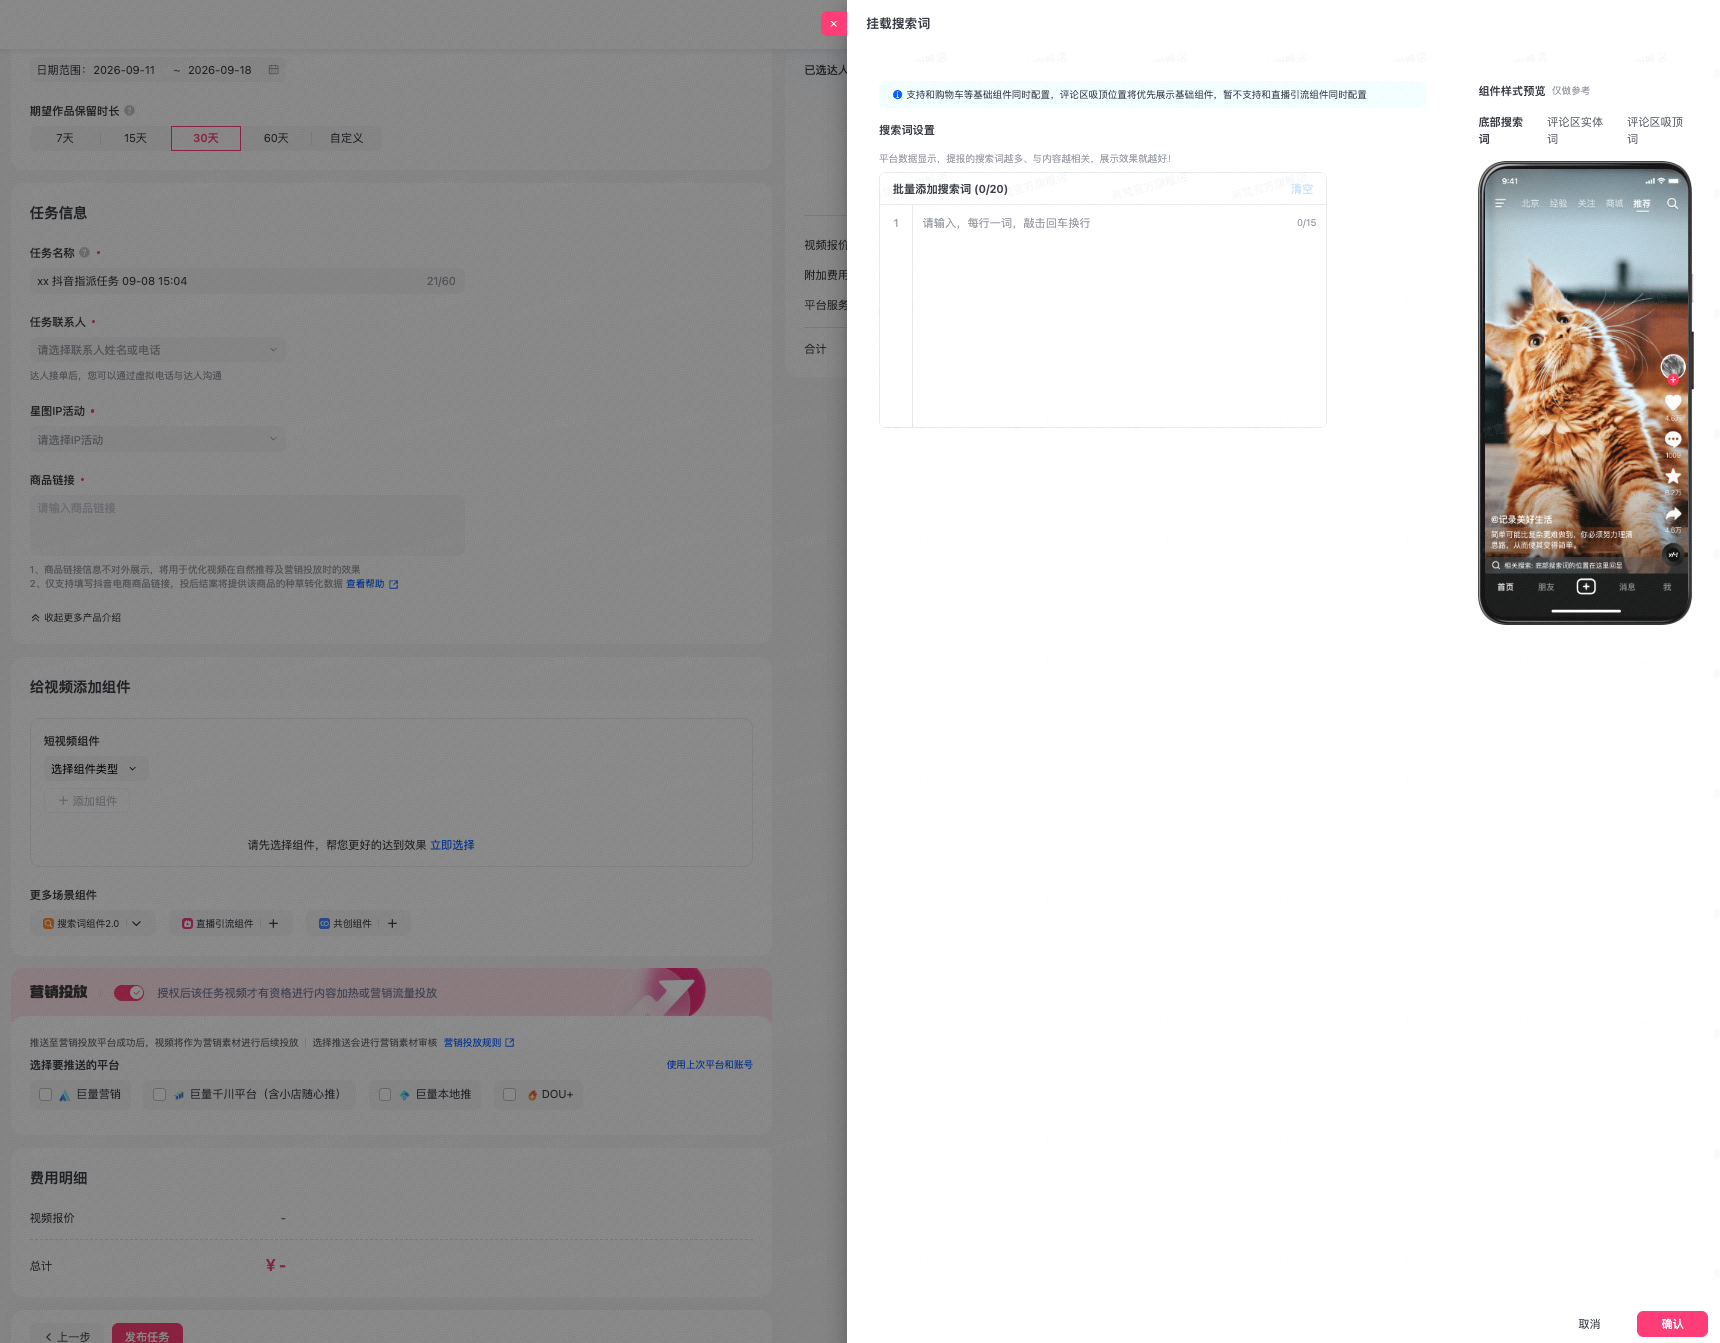Toggle the 营销投放 switch
Image resolution: width=1720 pixels, height=1343 pixels.
tap(129, 993)
